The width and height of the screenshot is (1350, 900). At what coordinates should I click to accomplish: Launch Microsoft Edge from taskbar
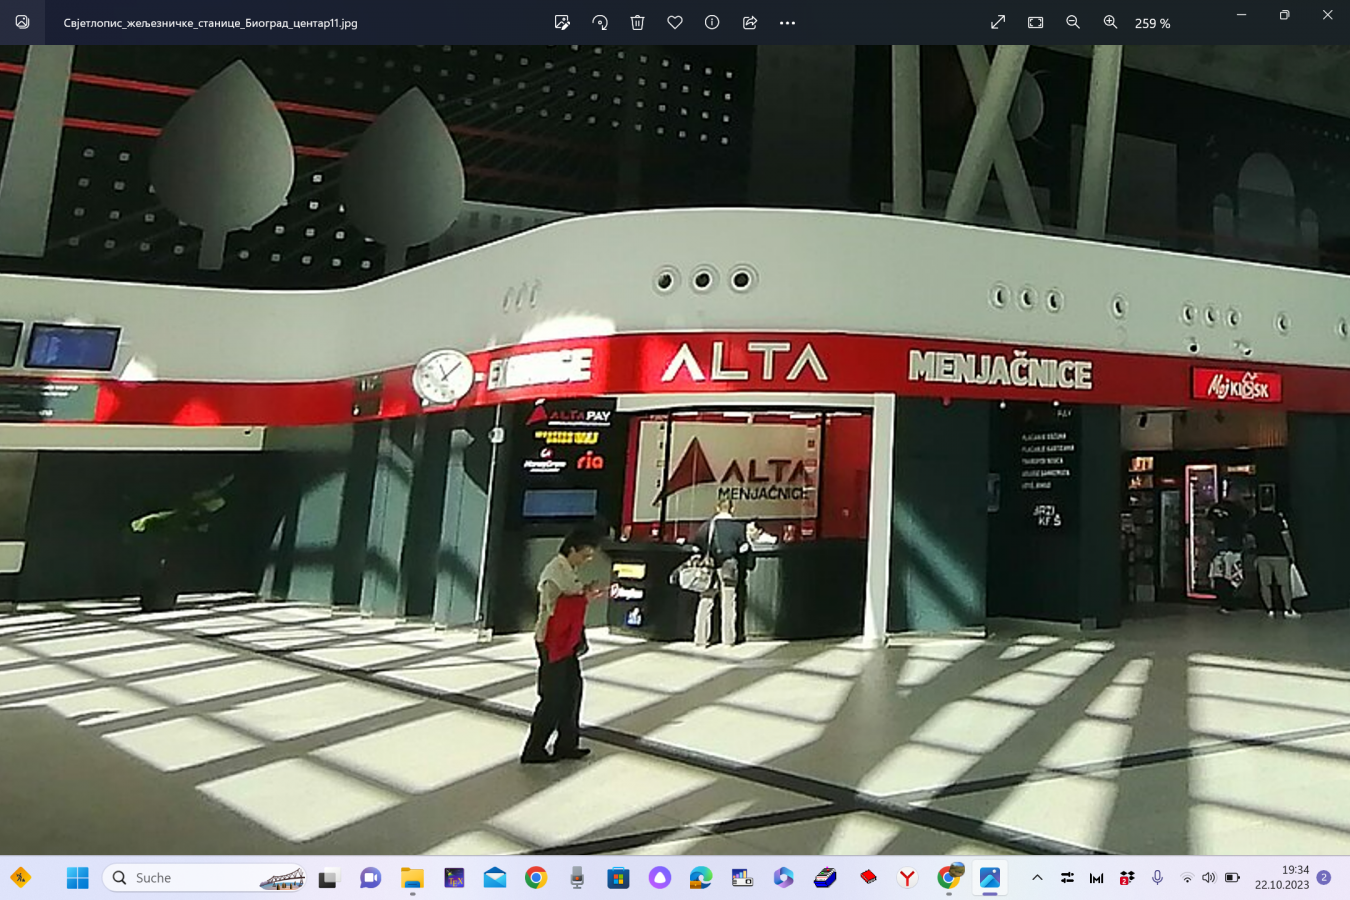point(701,878)
